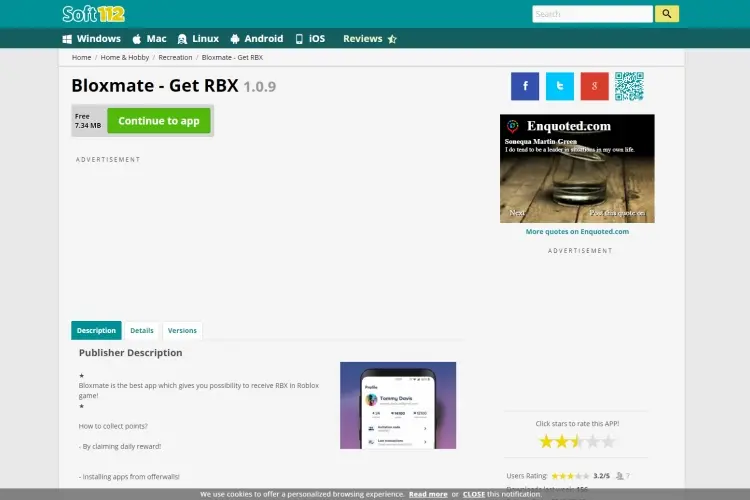
Task: Click the QR code image
Action: click(x=629, y=86)
